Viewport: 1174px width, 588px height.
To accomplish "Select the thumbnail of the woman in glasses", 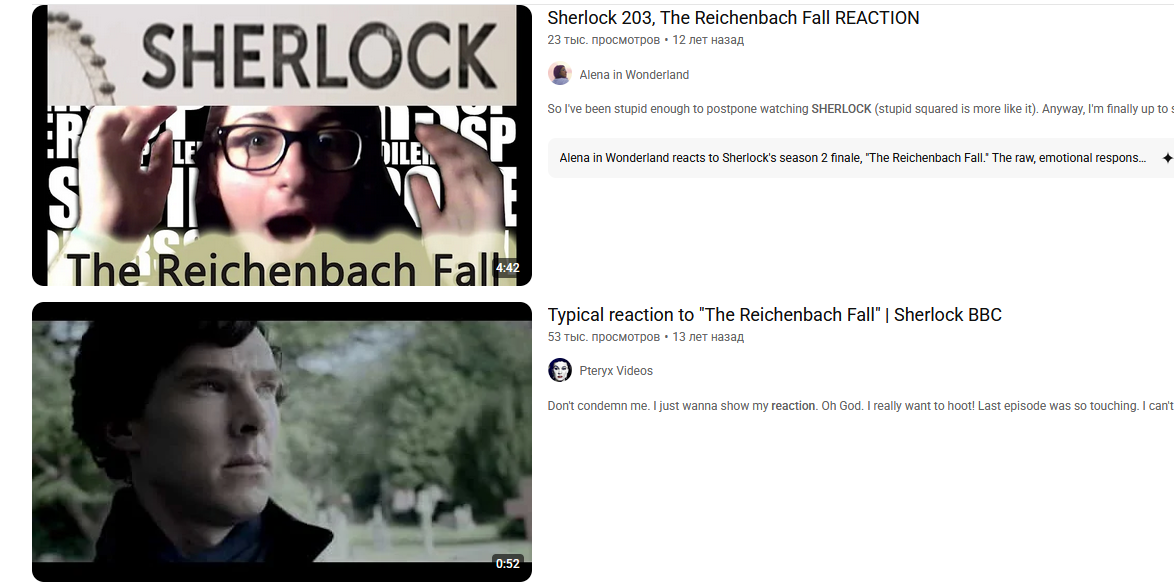I will point(282,145).
